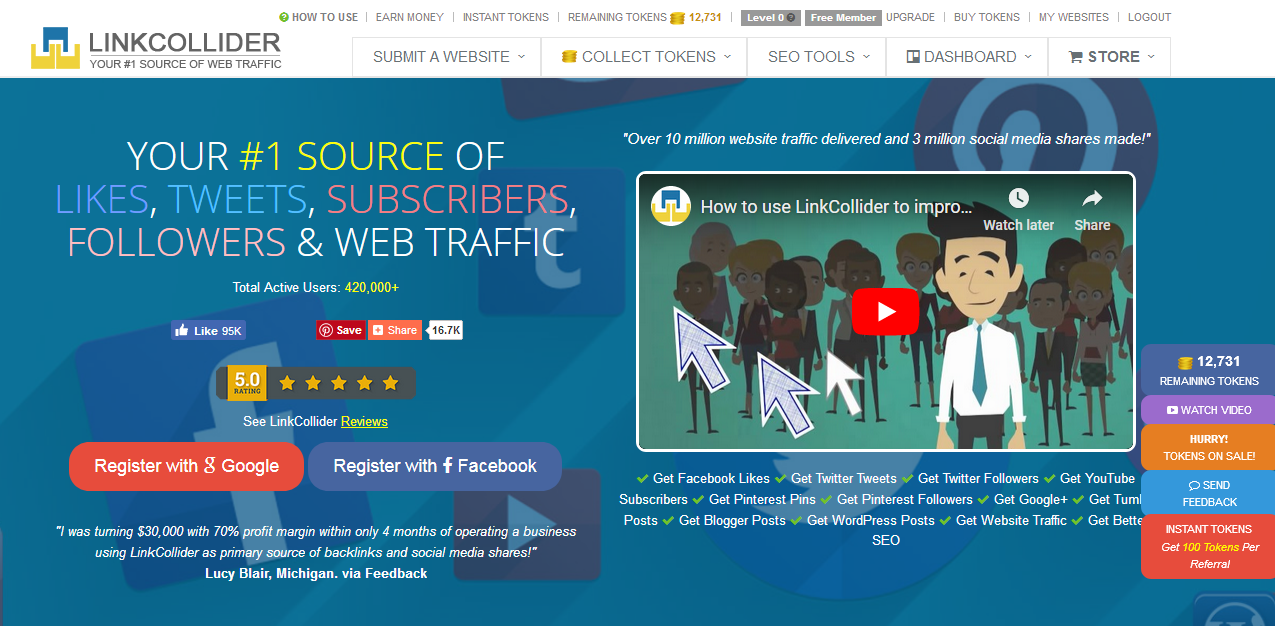Open the SEO Tools menu
The image size is (1275, 626).
[x=817, y=57]
